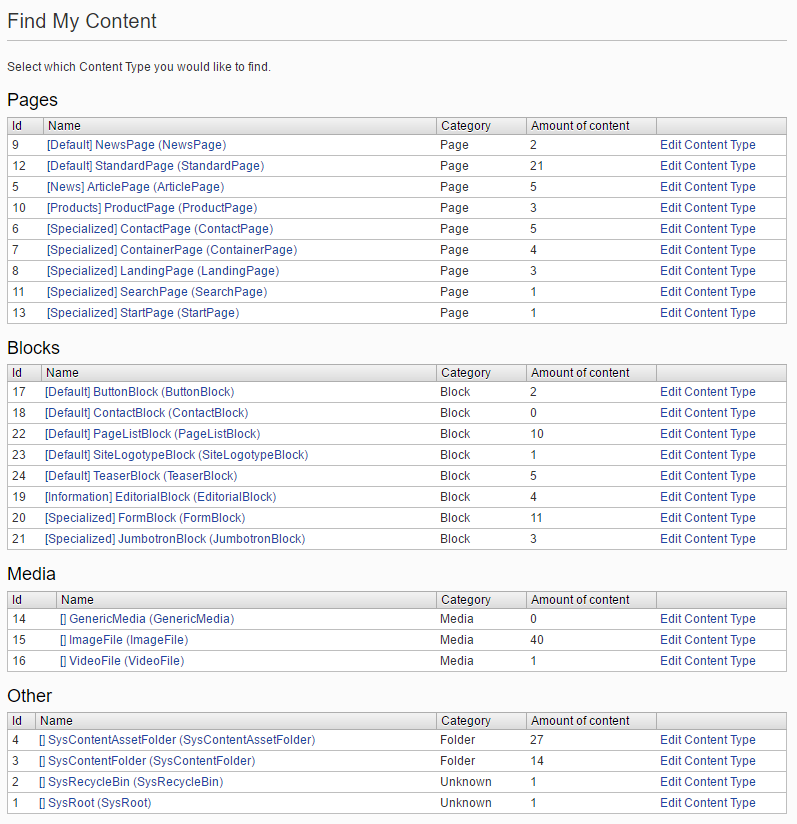Click the VideoFile media link

tap(122, 661)
